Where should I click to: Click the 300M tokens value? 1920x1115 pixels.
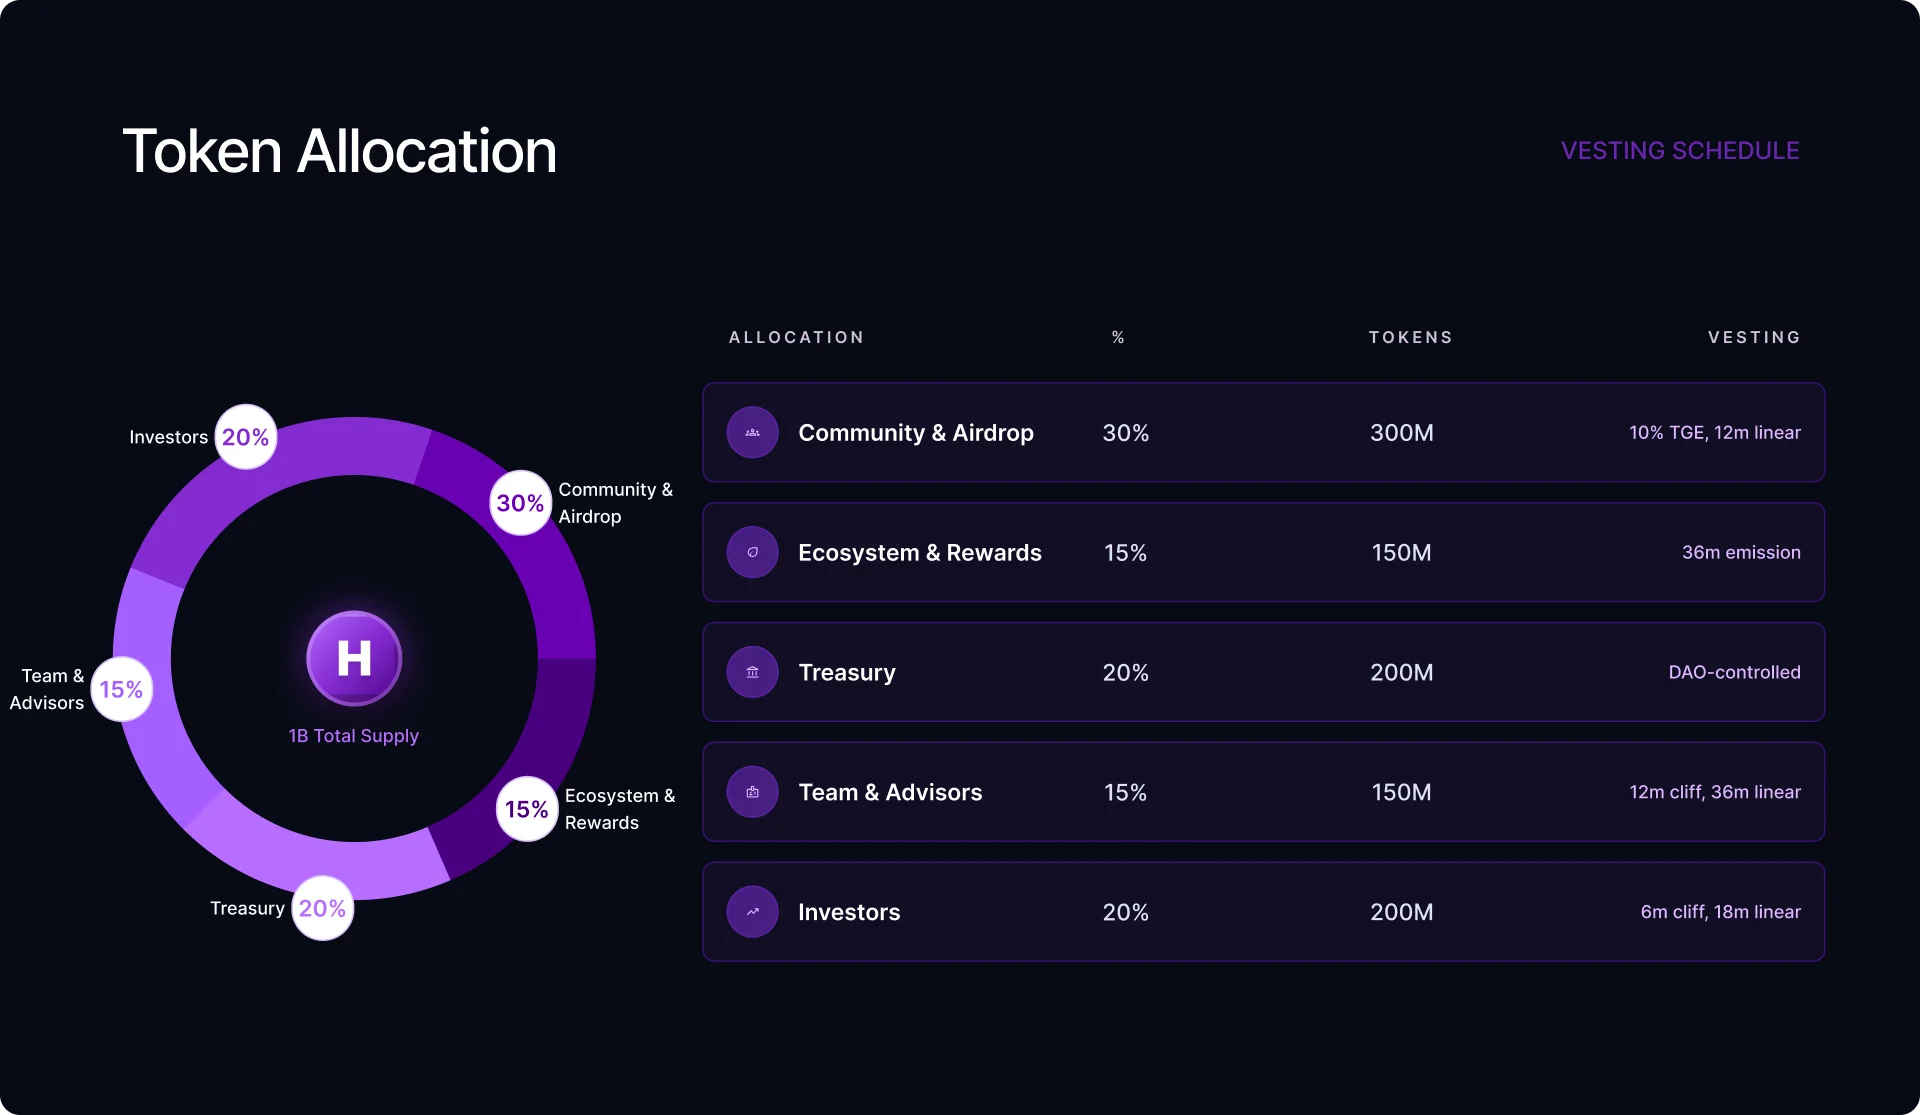(x=1402, y=433)
